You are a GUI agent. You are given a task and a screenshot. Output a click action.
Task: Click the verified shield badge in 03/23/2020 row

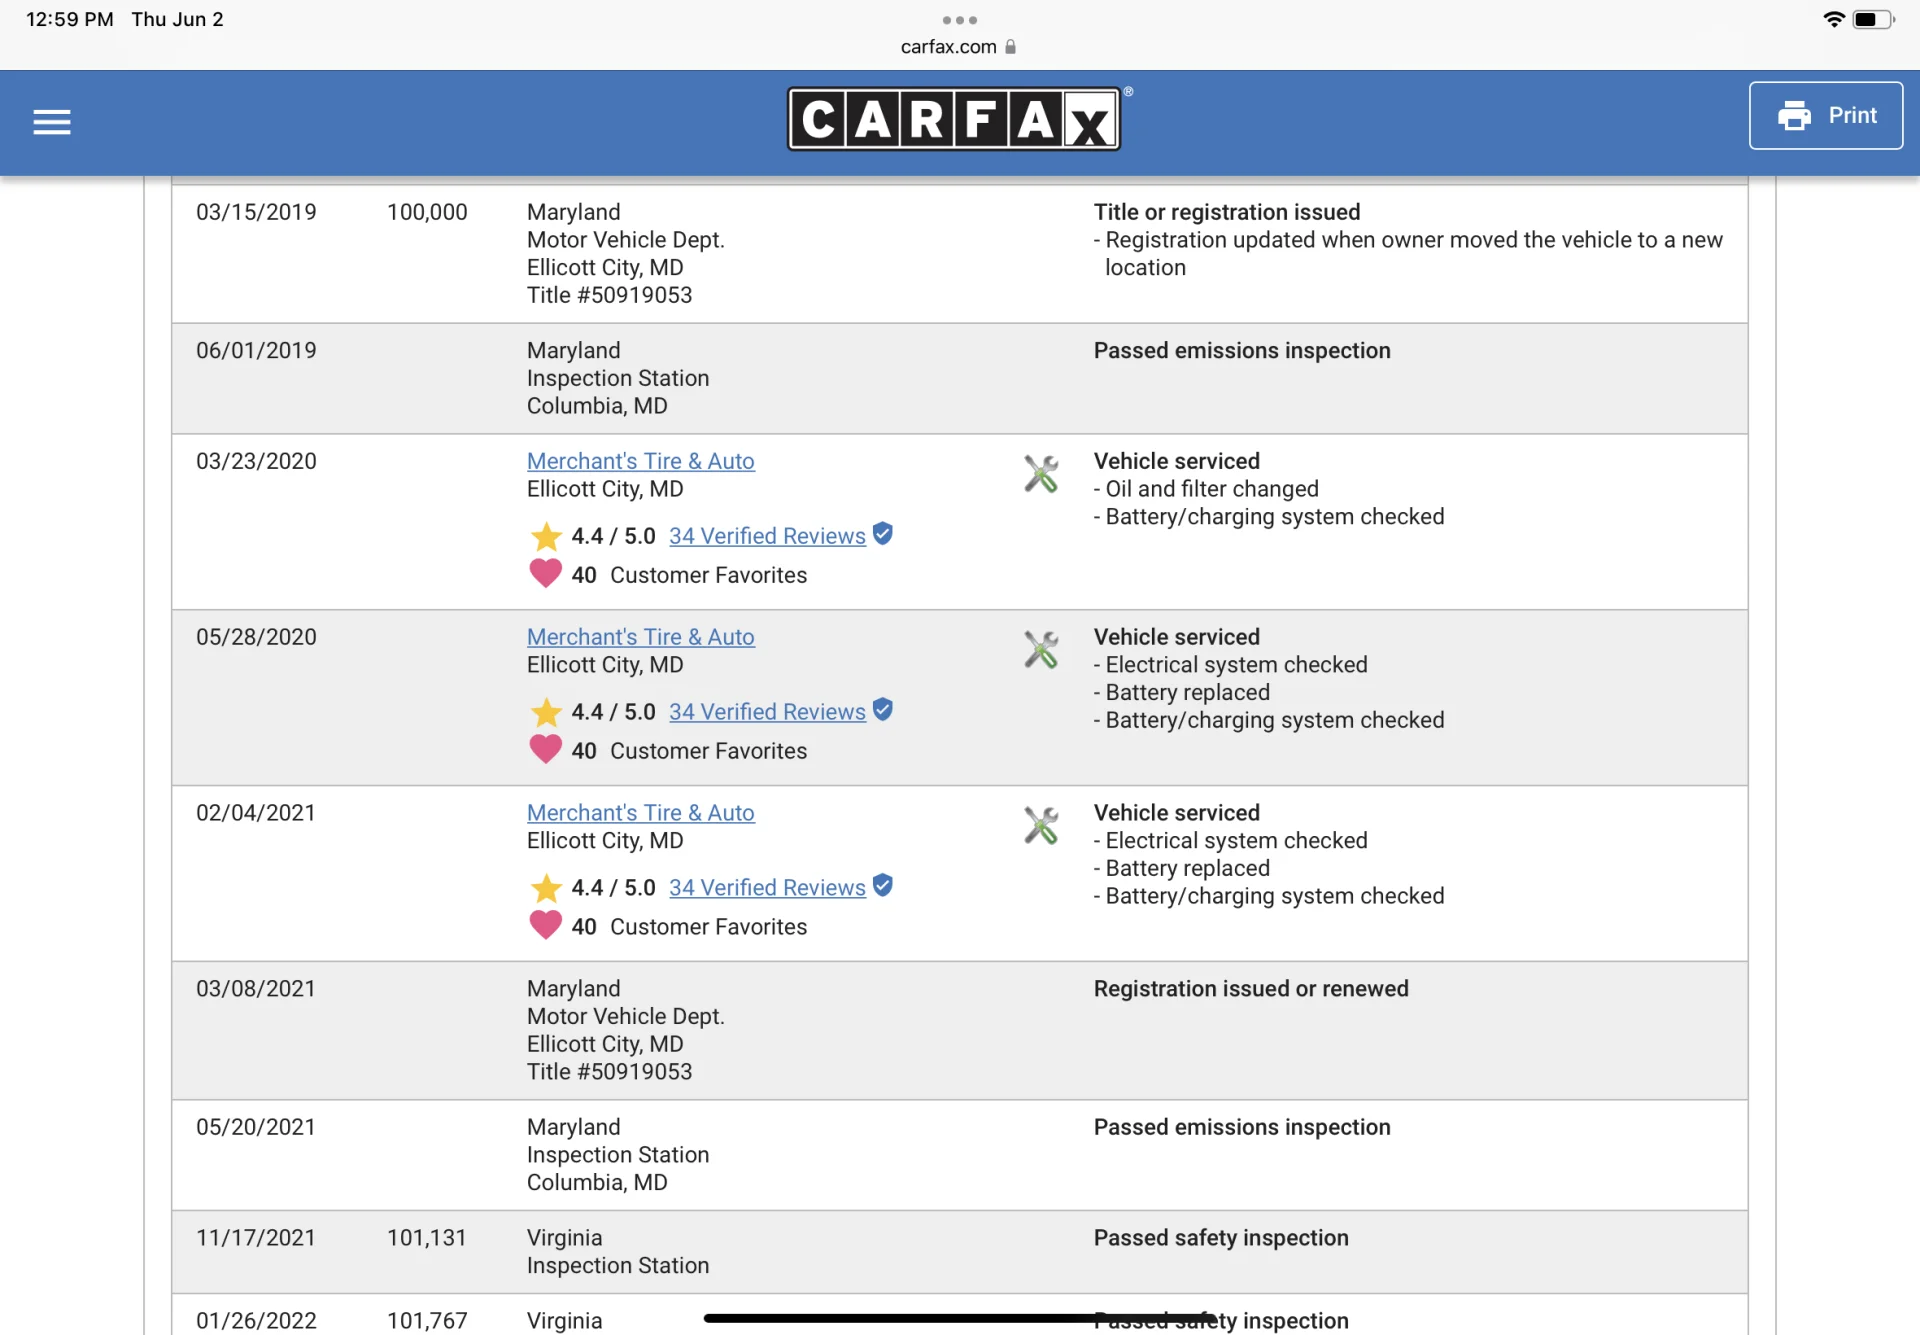coord(882,534)
